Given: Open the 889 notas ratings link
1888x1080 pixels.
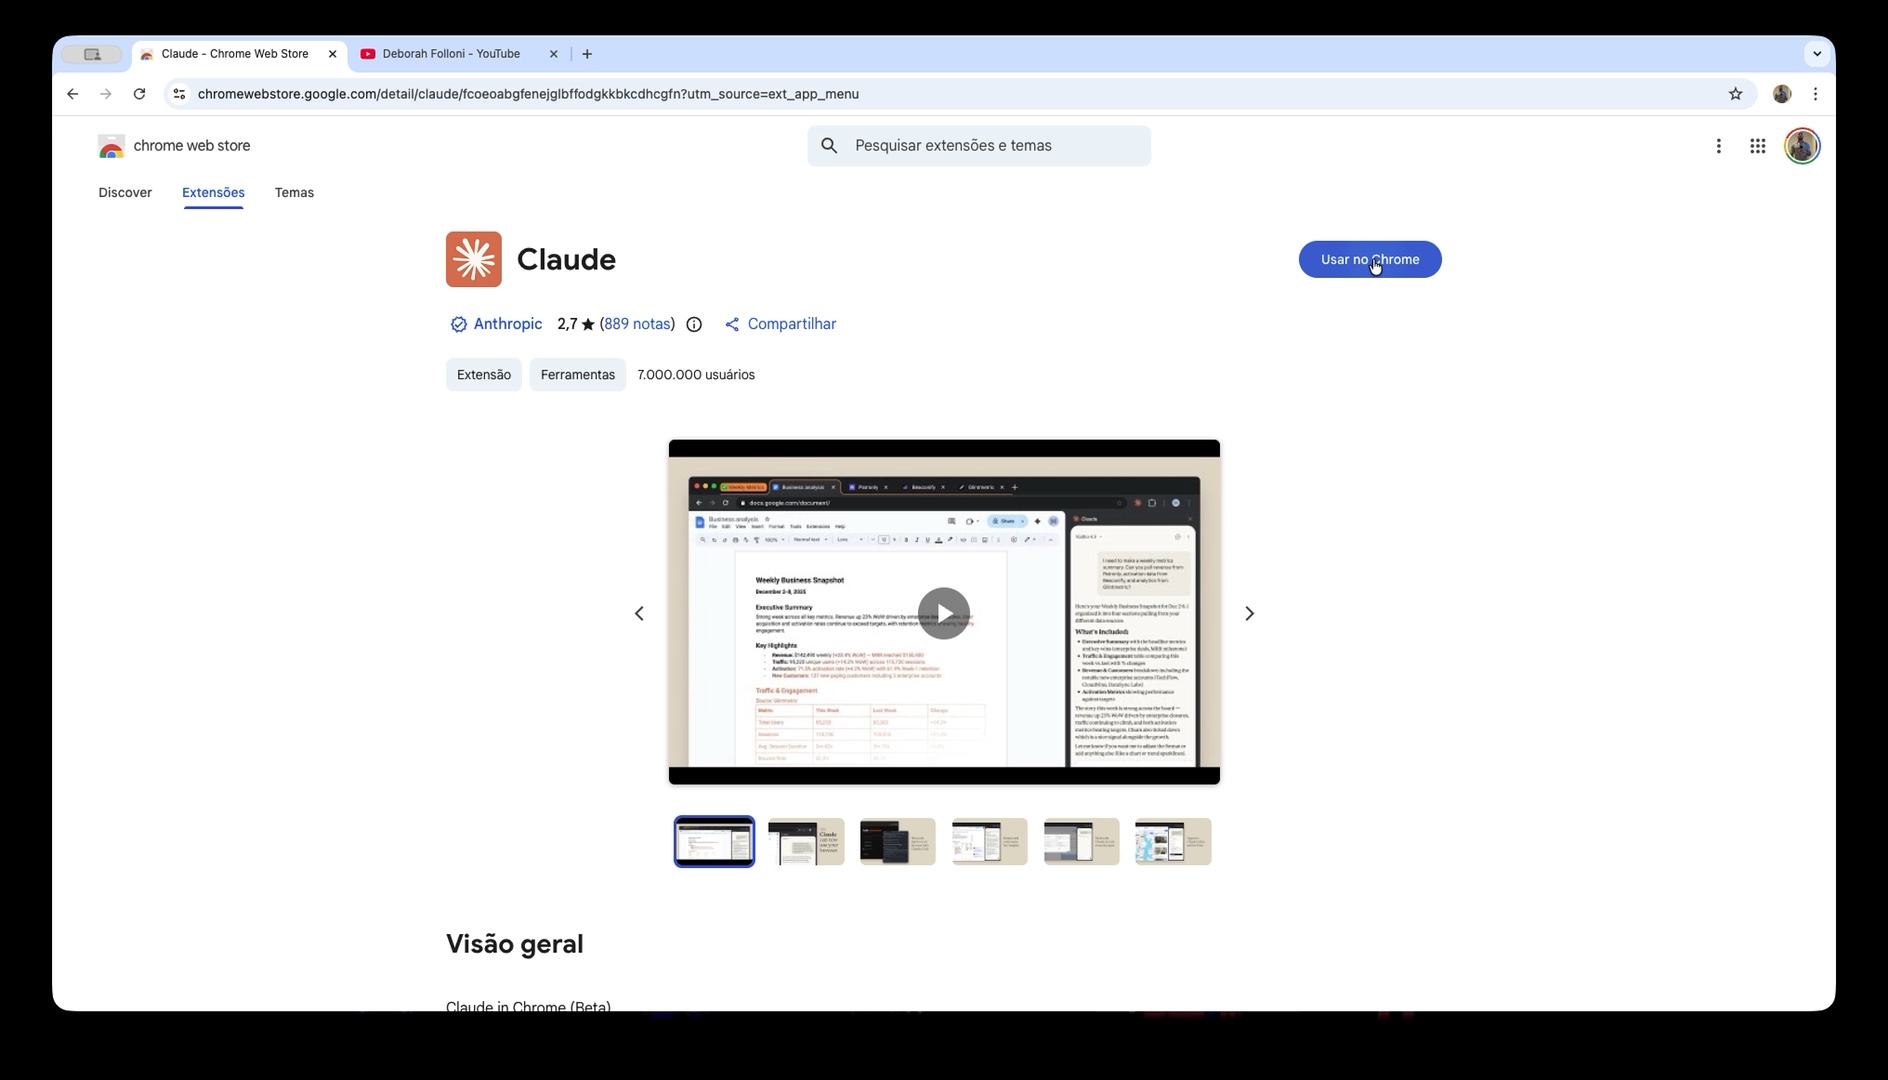Looking at the screenshot, I should coord(637,324).
